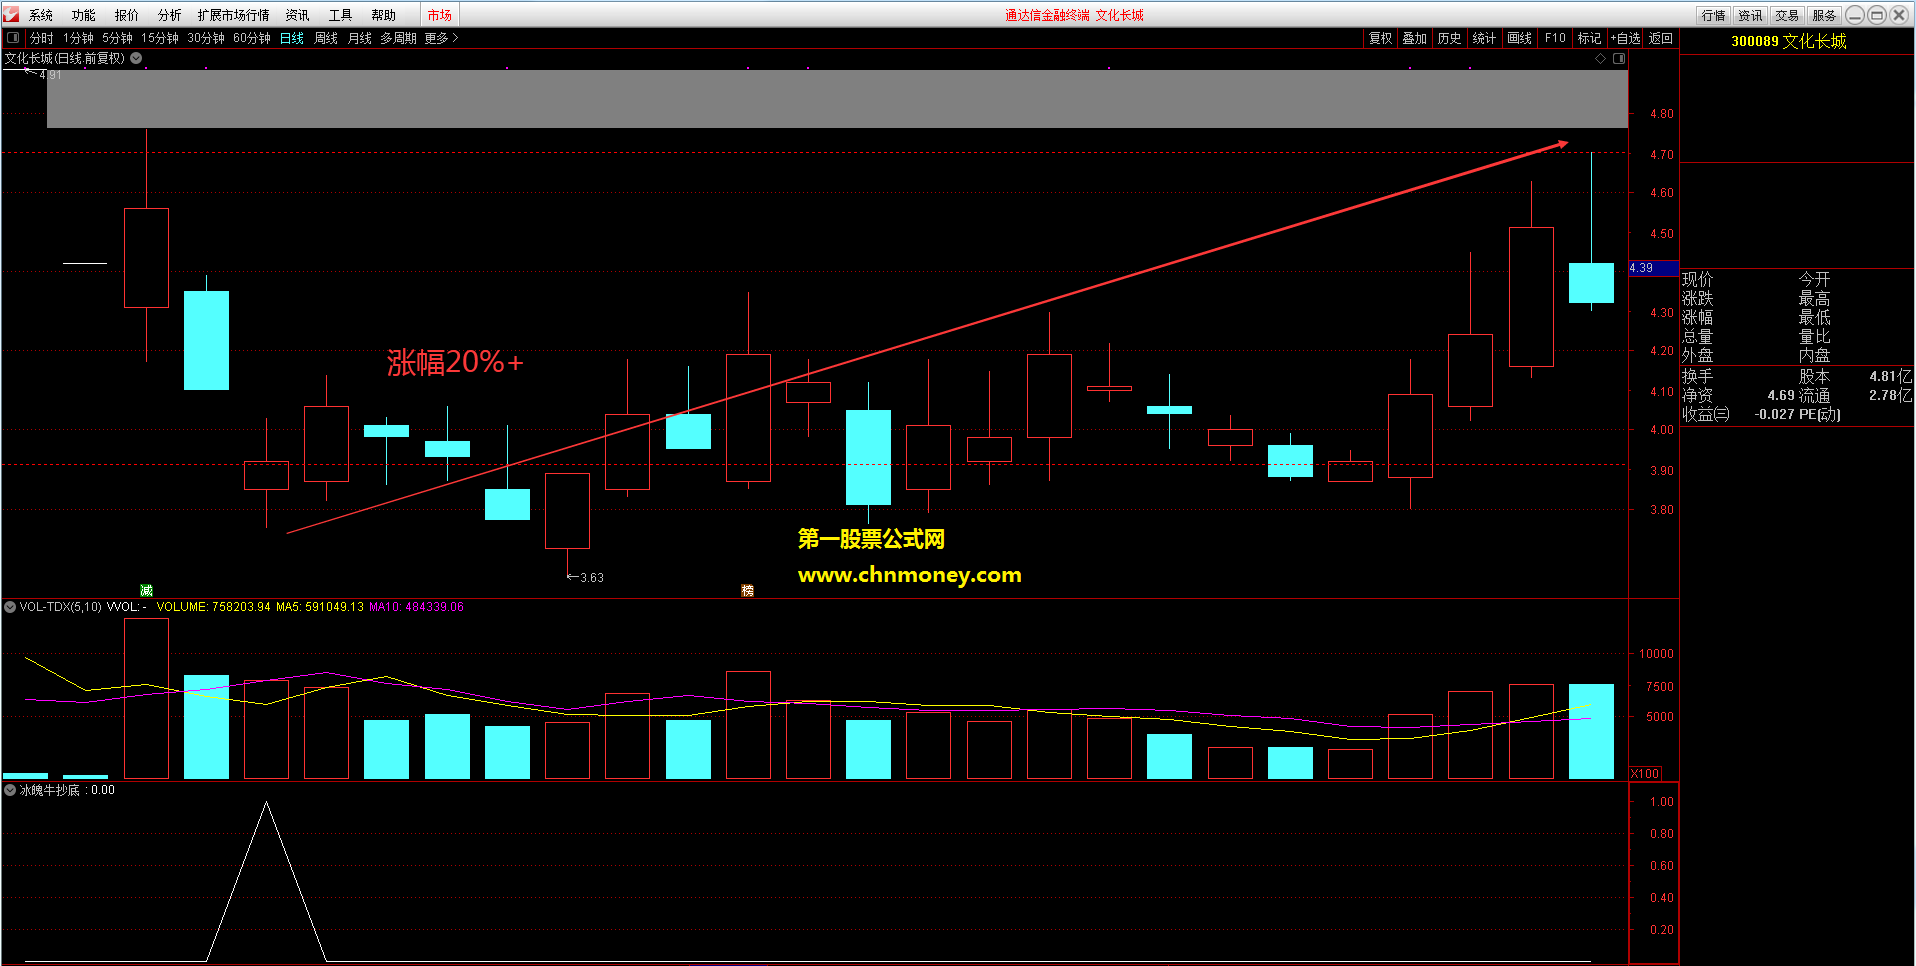The image size is (1916, 966).
Task: Switch to 15分钟 period
Action: point(160,38)
